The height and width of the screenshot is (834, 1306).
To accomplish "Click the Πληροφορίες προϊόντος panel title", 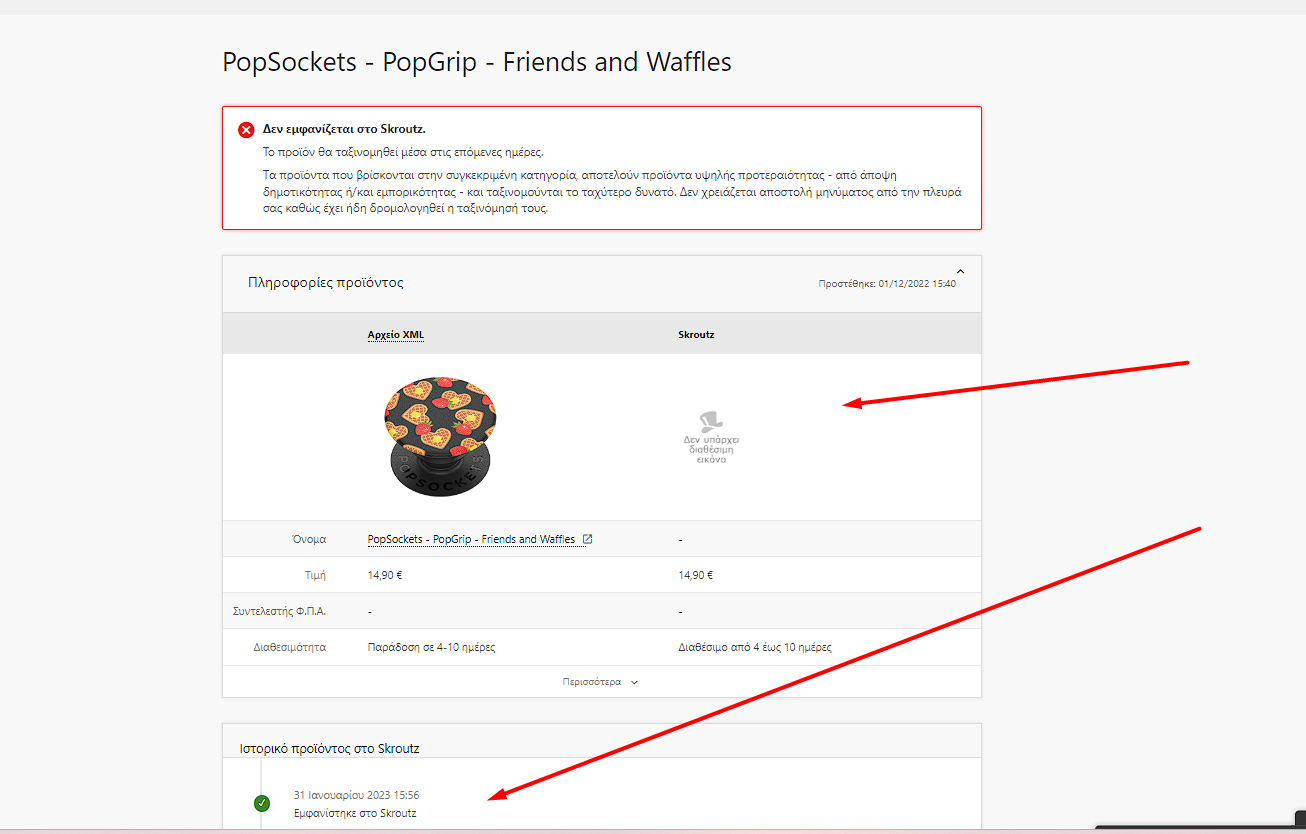I will coord(326,282).
